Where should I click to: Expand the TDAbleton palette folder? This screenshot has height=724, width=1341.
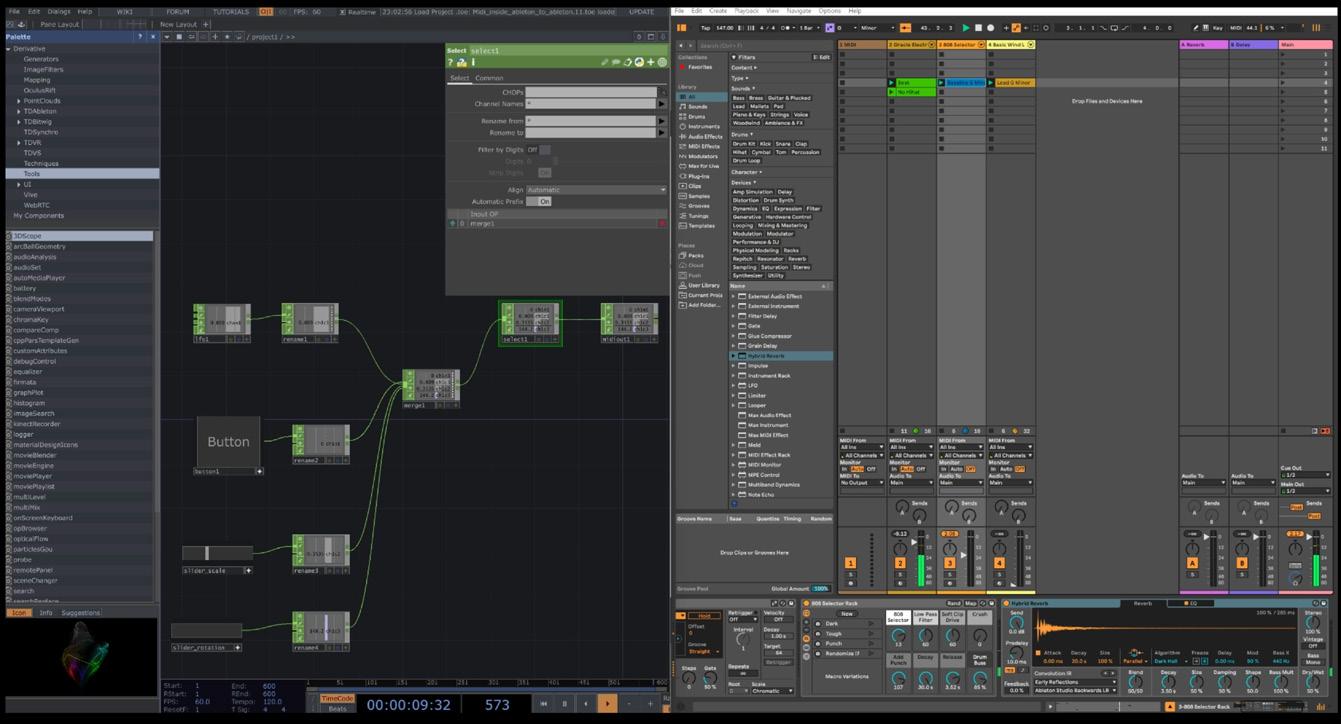pos(18,111)
